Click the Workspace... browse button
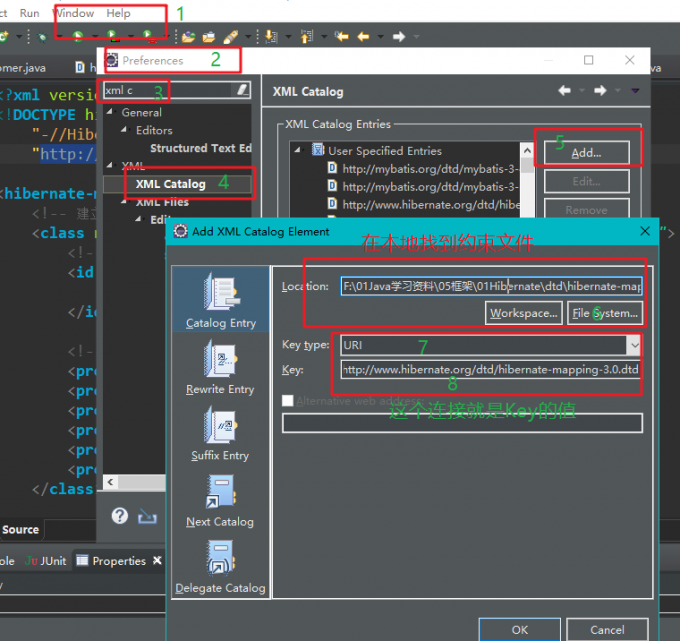Screen dimensions: 680x641 (523, 313)
